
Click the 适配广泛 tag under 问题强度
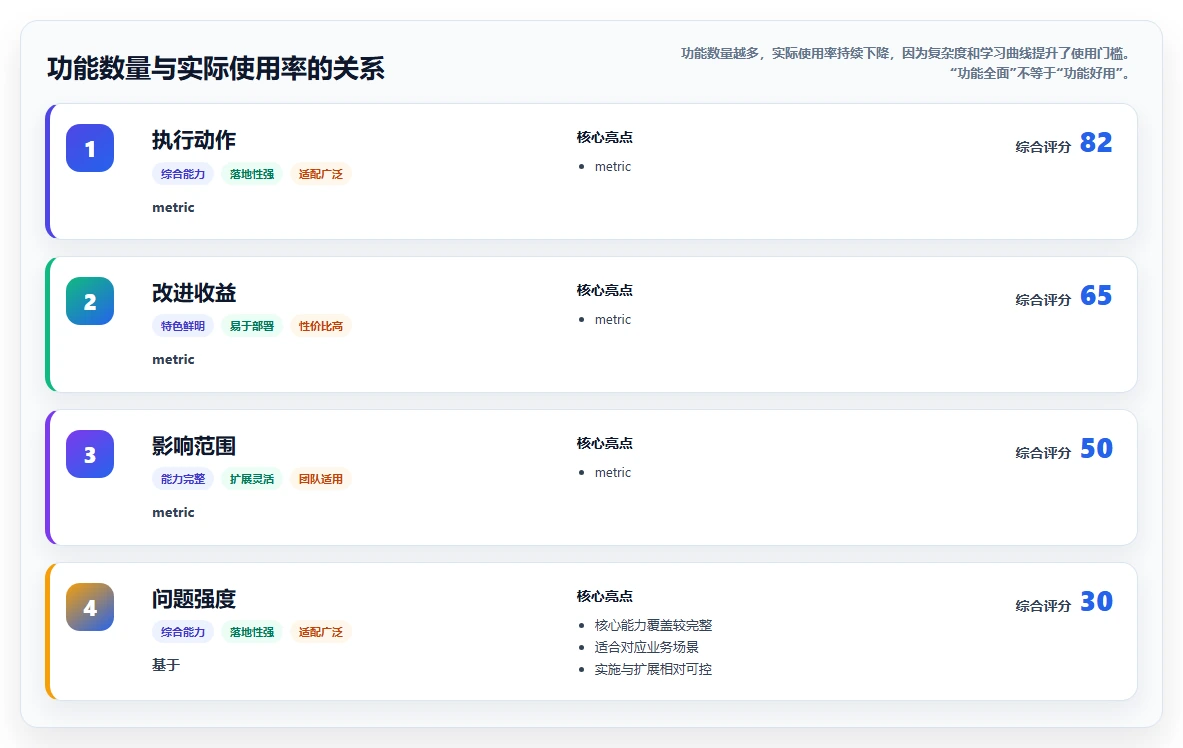pos(321,632)
